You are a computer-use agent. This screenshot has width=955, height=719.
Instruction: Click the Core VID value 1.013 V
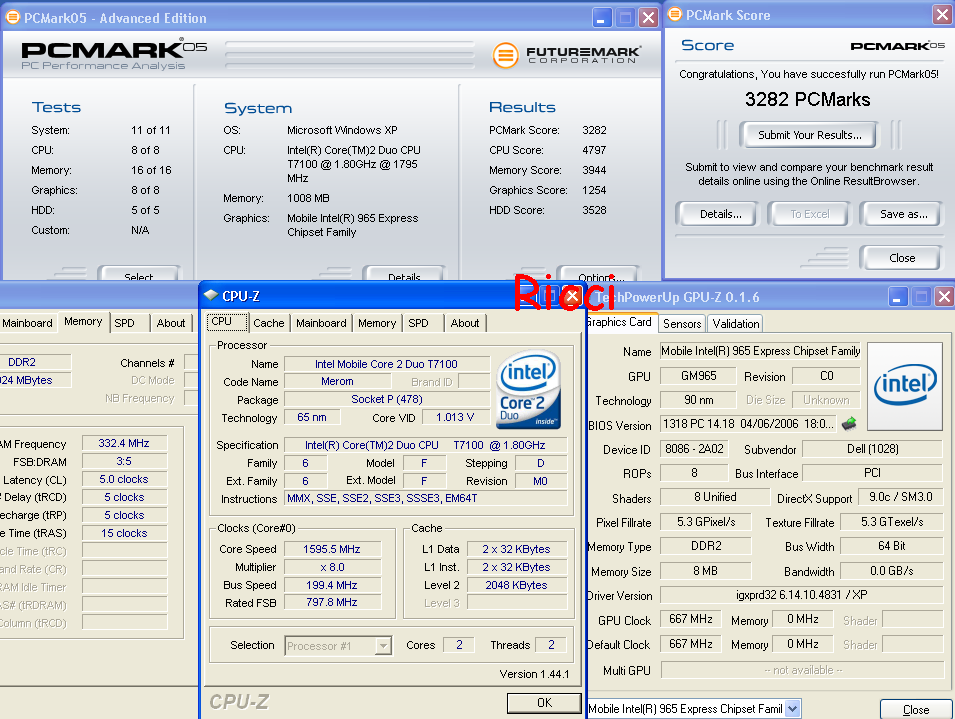coord(455,417)
